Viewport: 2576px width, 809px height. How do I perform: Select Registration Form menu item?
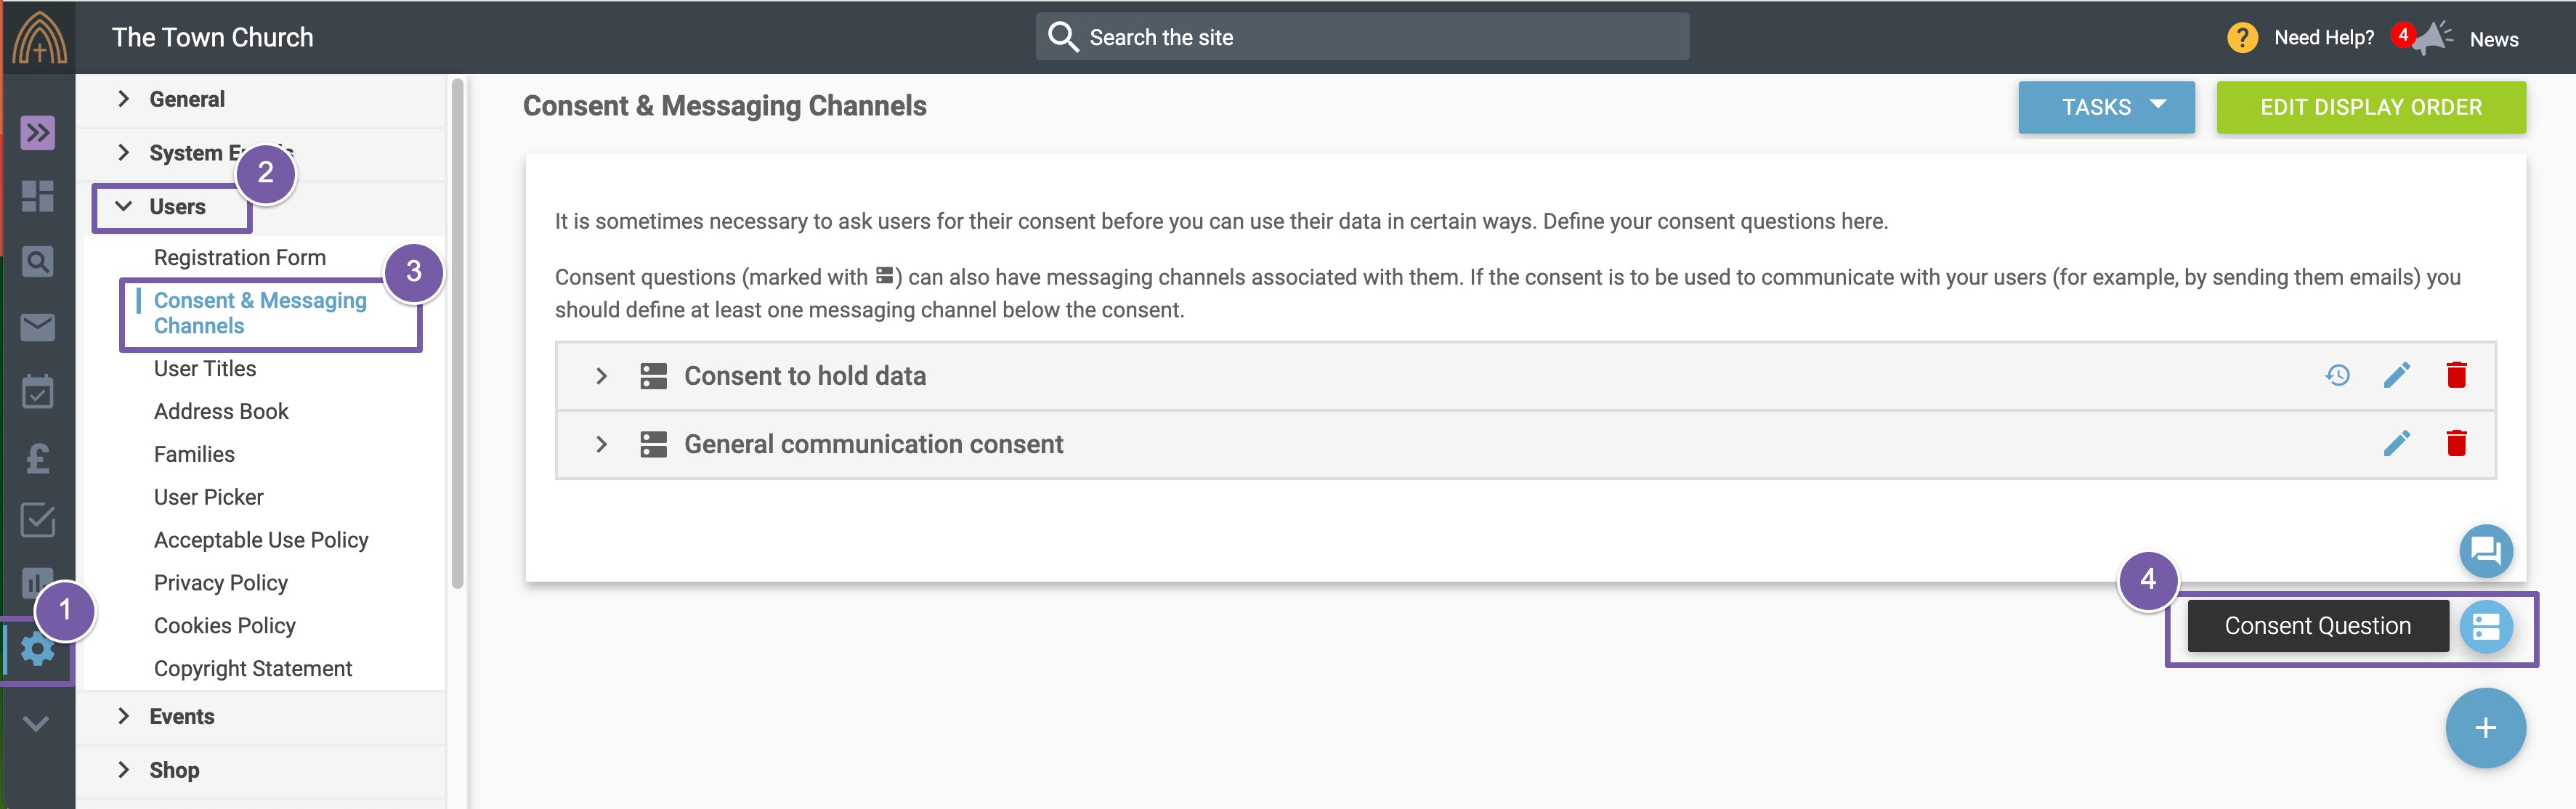pos(240,257)
